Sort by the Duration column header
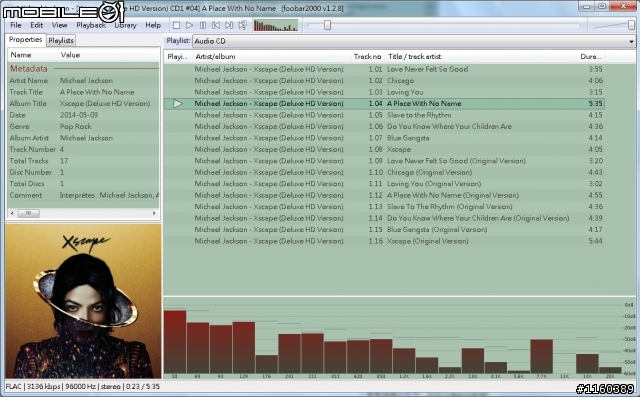The width and height of the screenshot is (640, 397). point(591,57)
